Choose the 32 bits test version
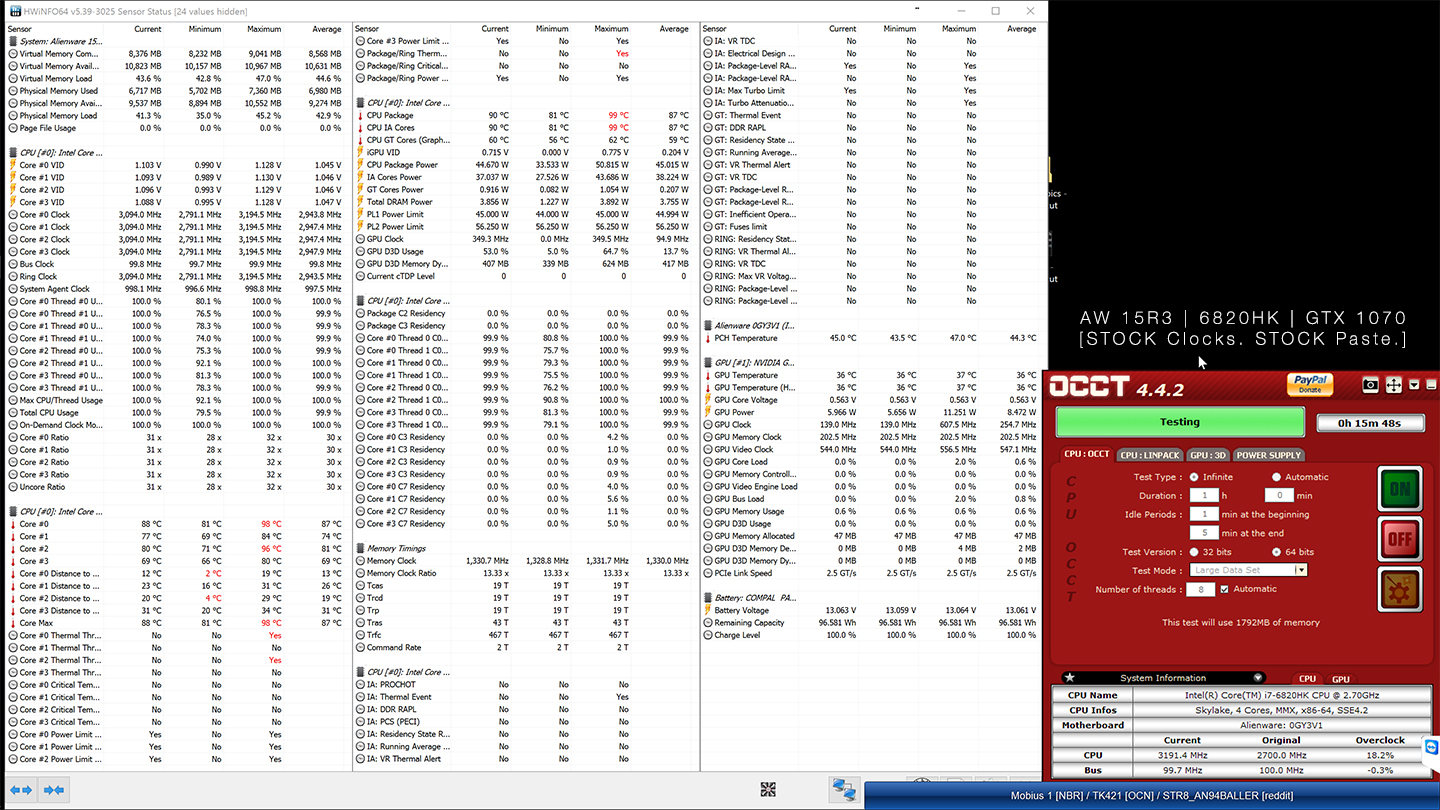The image size is (1440, 810). tap(1194, 552)
